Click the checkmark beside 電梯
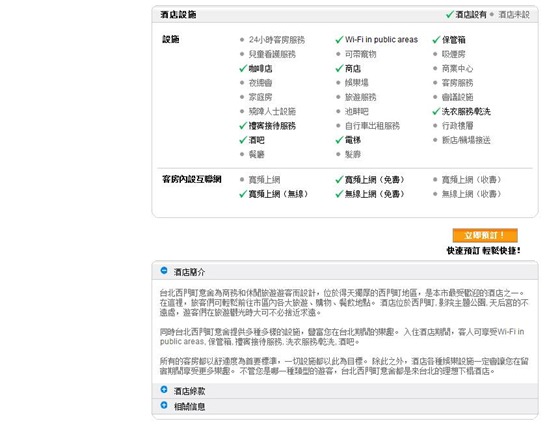 click(x=339, y=140)
